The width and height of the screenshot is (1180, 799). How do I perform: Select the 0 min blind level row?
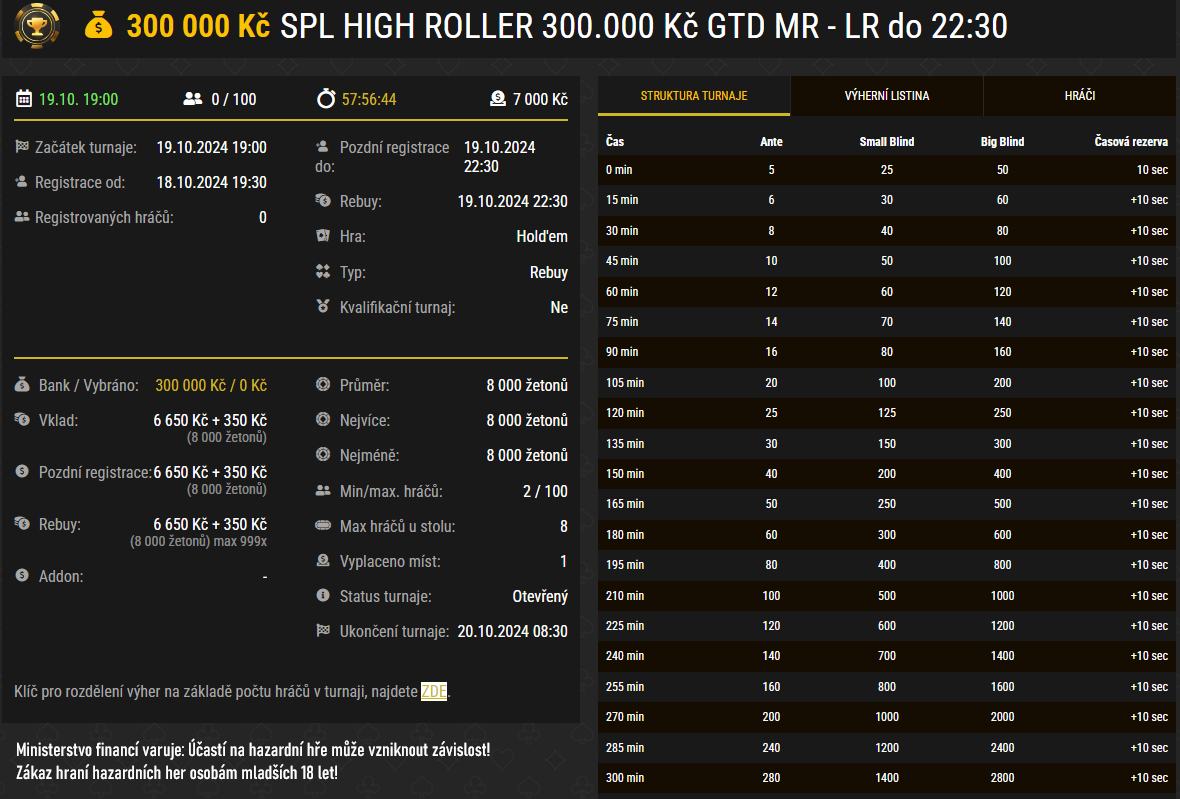[x=886, y=170]
